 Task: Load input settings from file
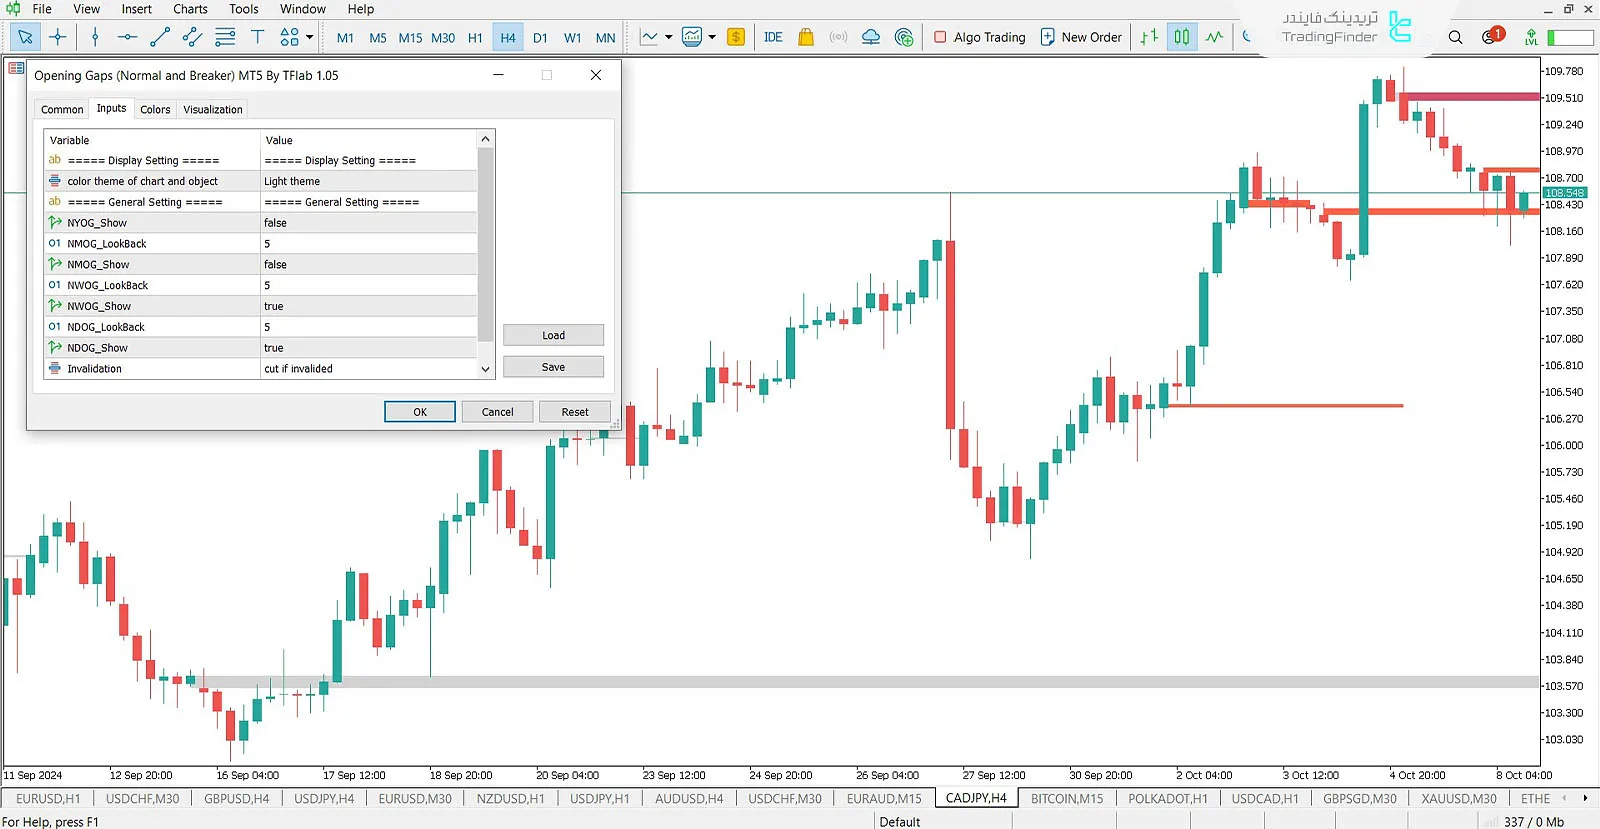pos(553,335)
